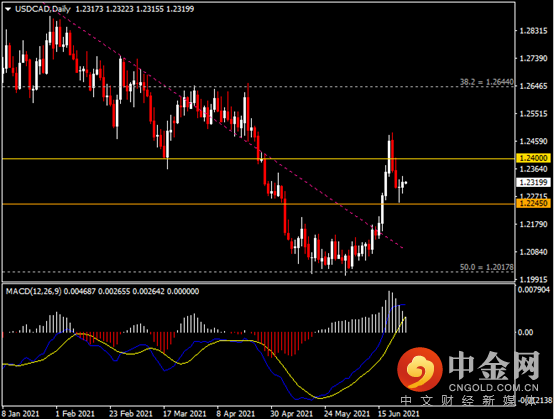Screen dimensions: 554x419
Task: Click the 50.0 = 1.20178 Fibonacci label
Action: pos(487,267)
